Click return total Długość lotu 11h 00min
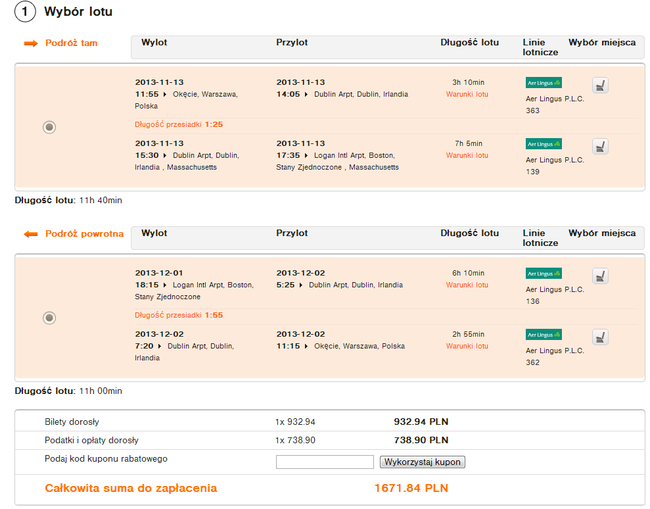The image size is (650, 509). pos(68,391)
